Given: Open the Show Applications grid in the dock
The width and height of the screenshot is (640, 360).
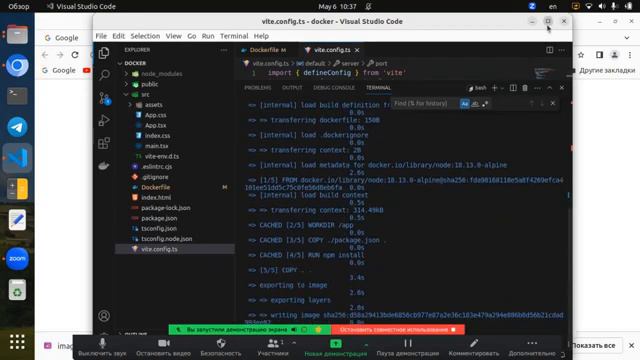Looking at the screenshot, I should pos(17,342).
